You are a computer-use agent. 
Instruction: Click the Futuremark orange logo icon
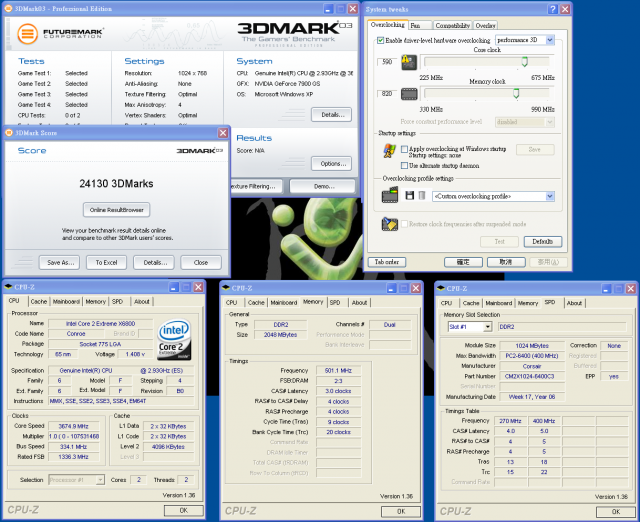point(27,33)
